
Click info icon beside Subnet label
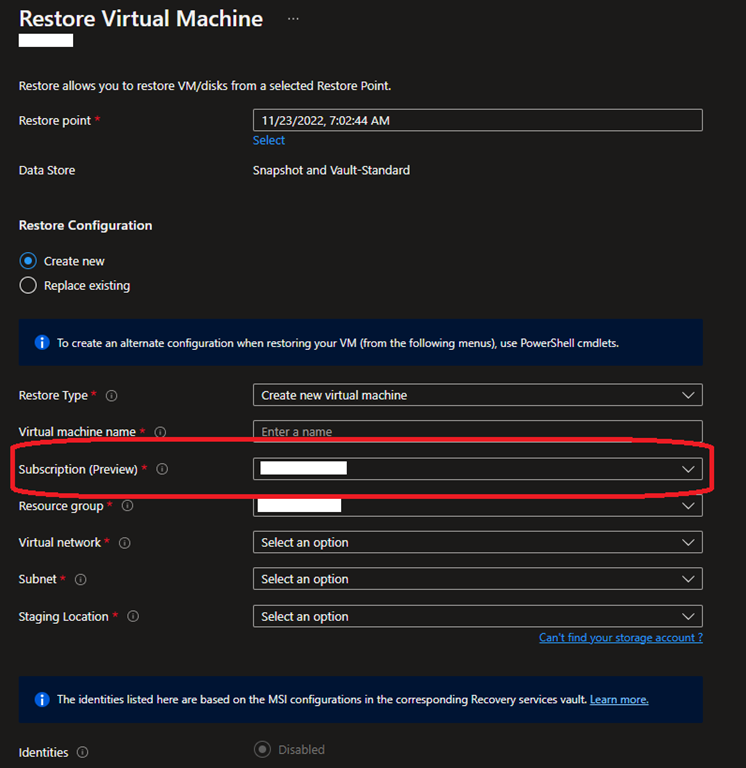[x=81, y=580]
